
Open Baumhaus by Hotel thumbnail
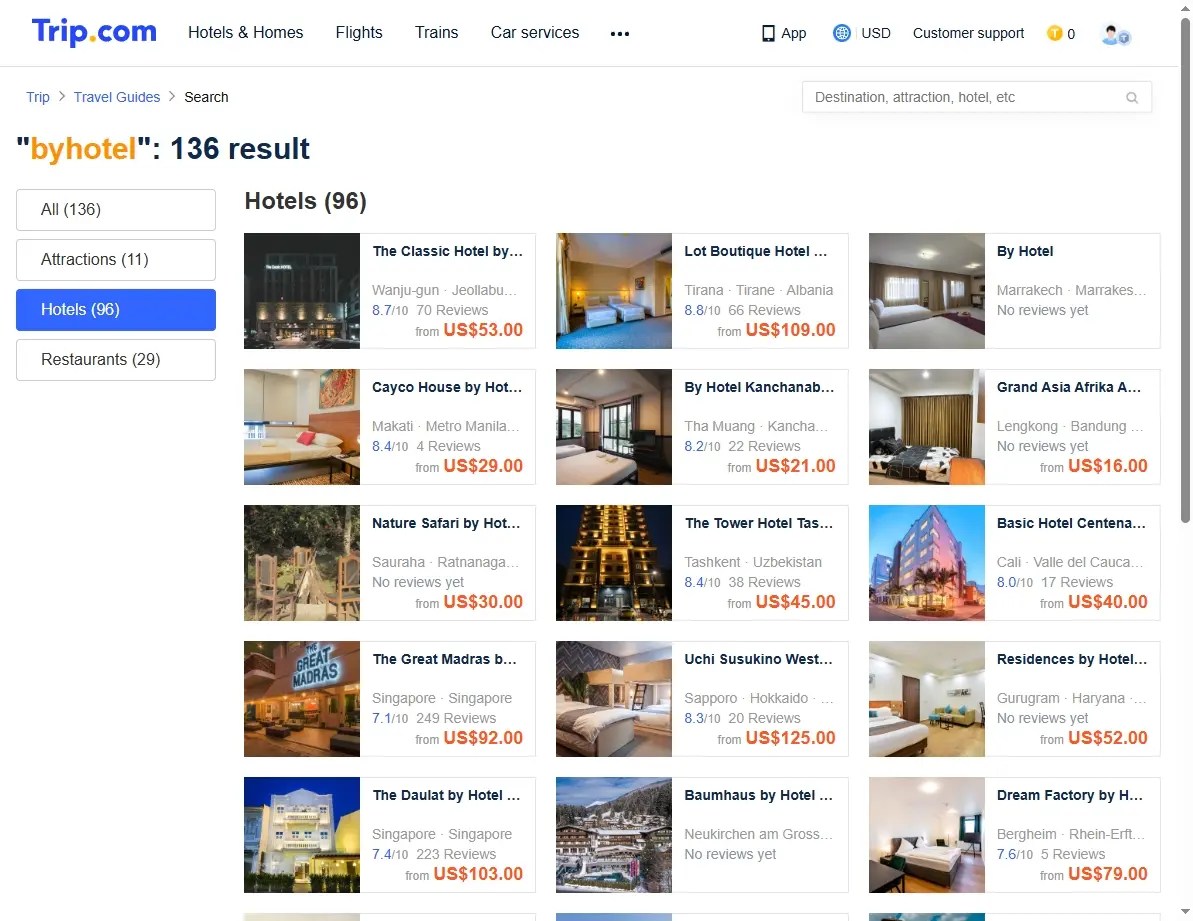coord(614,835)
